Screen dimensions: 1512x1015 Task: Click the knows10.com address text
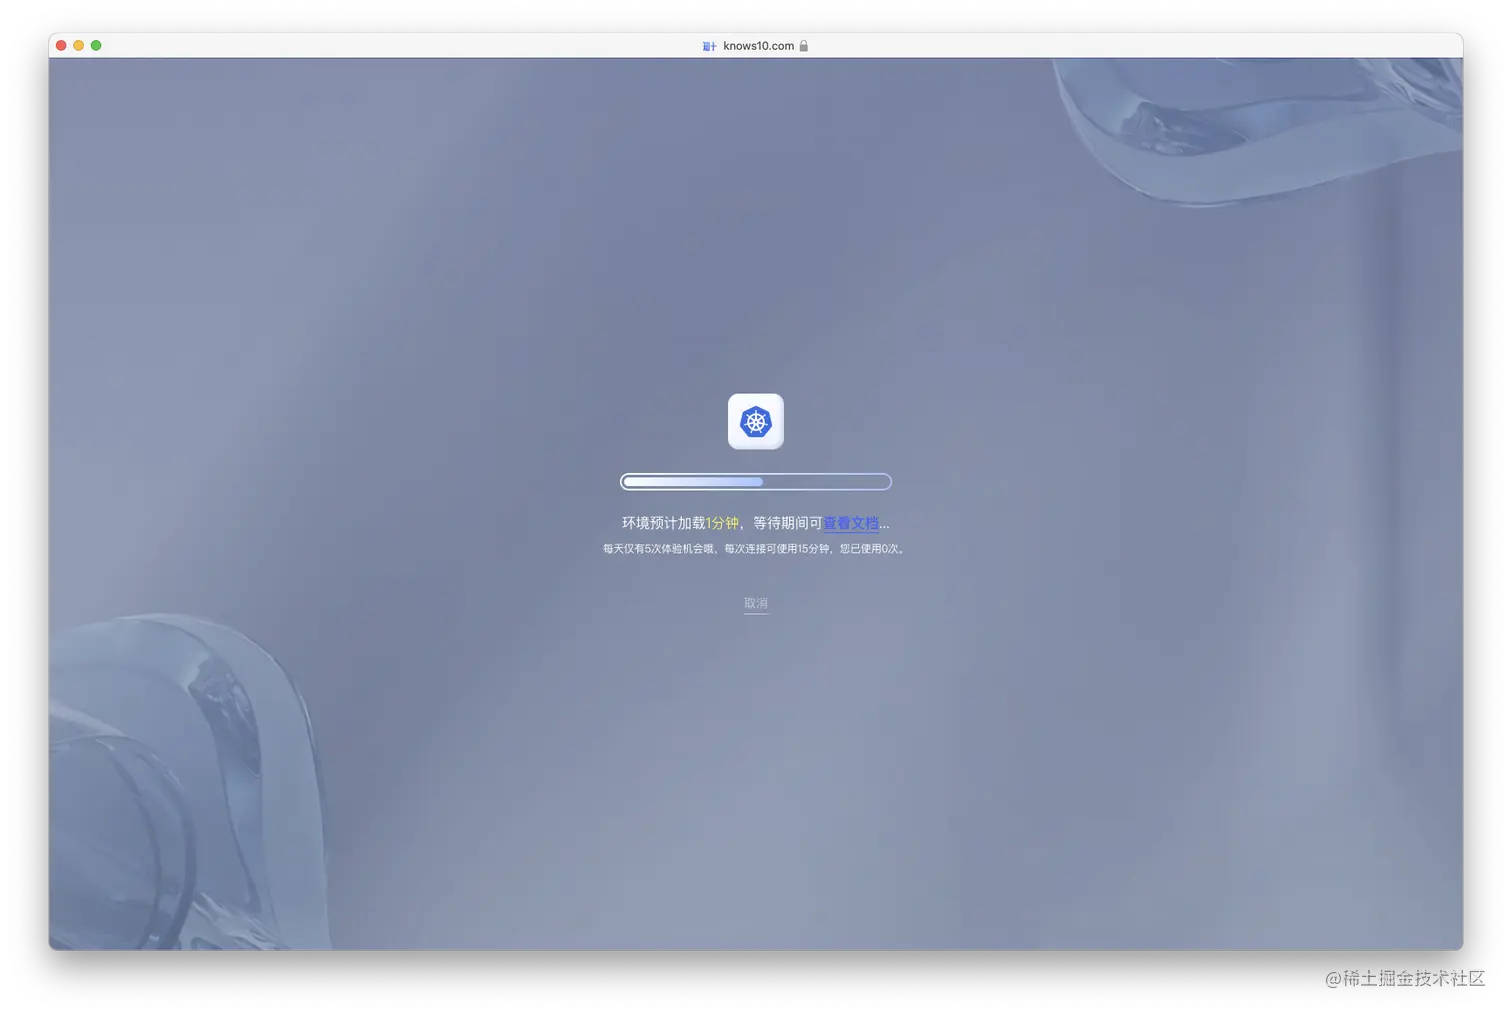tap(758, 46)
